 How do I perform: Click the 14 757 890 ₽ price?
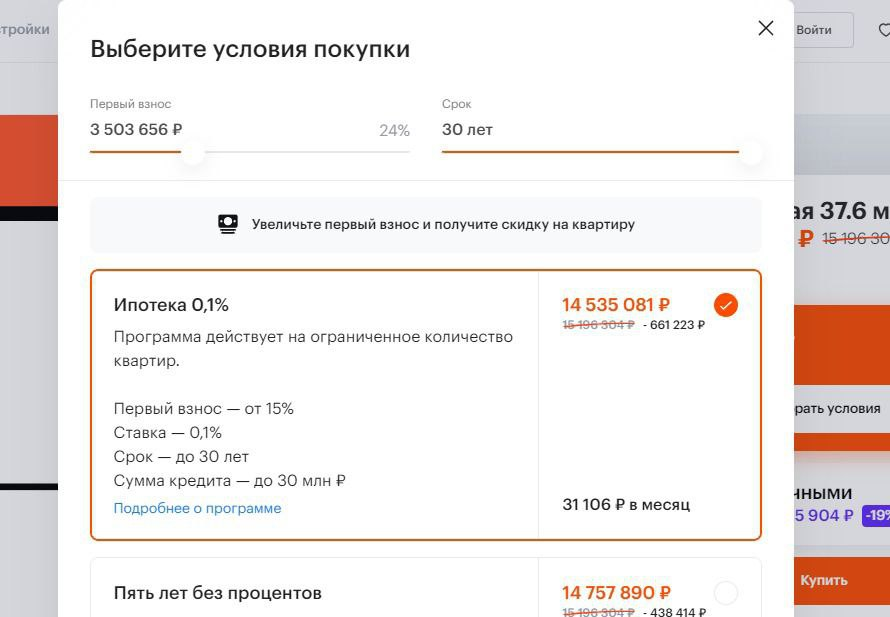tap(616, 593)
